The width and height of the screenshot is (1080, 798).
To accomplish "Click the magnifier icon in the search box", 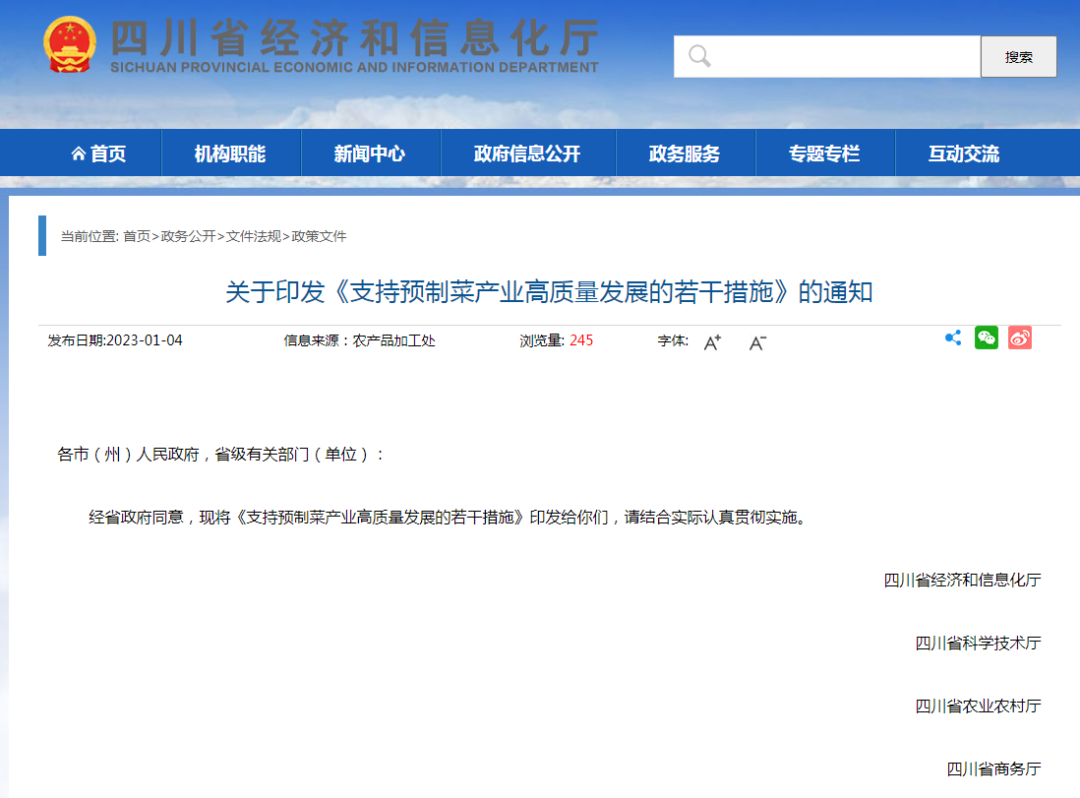I will coord(698,56).
